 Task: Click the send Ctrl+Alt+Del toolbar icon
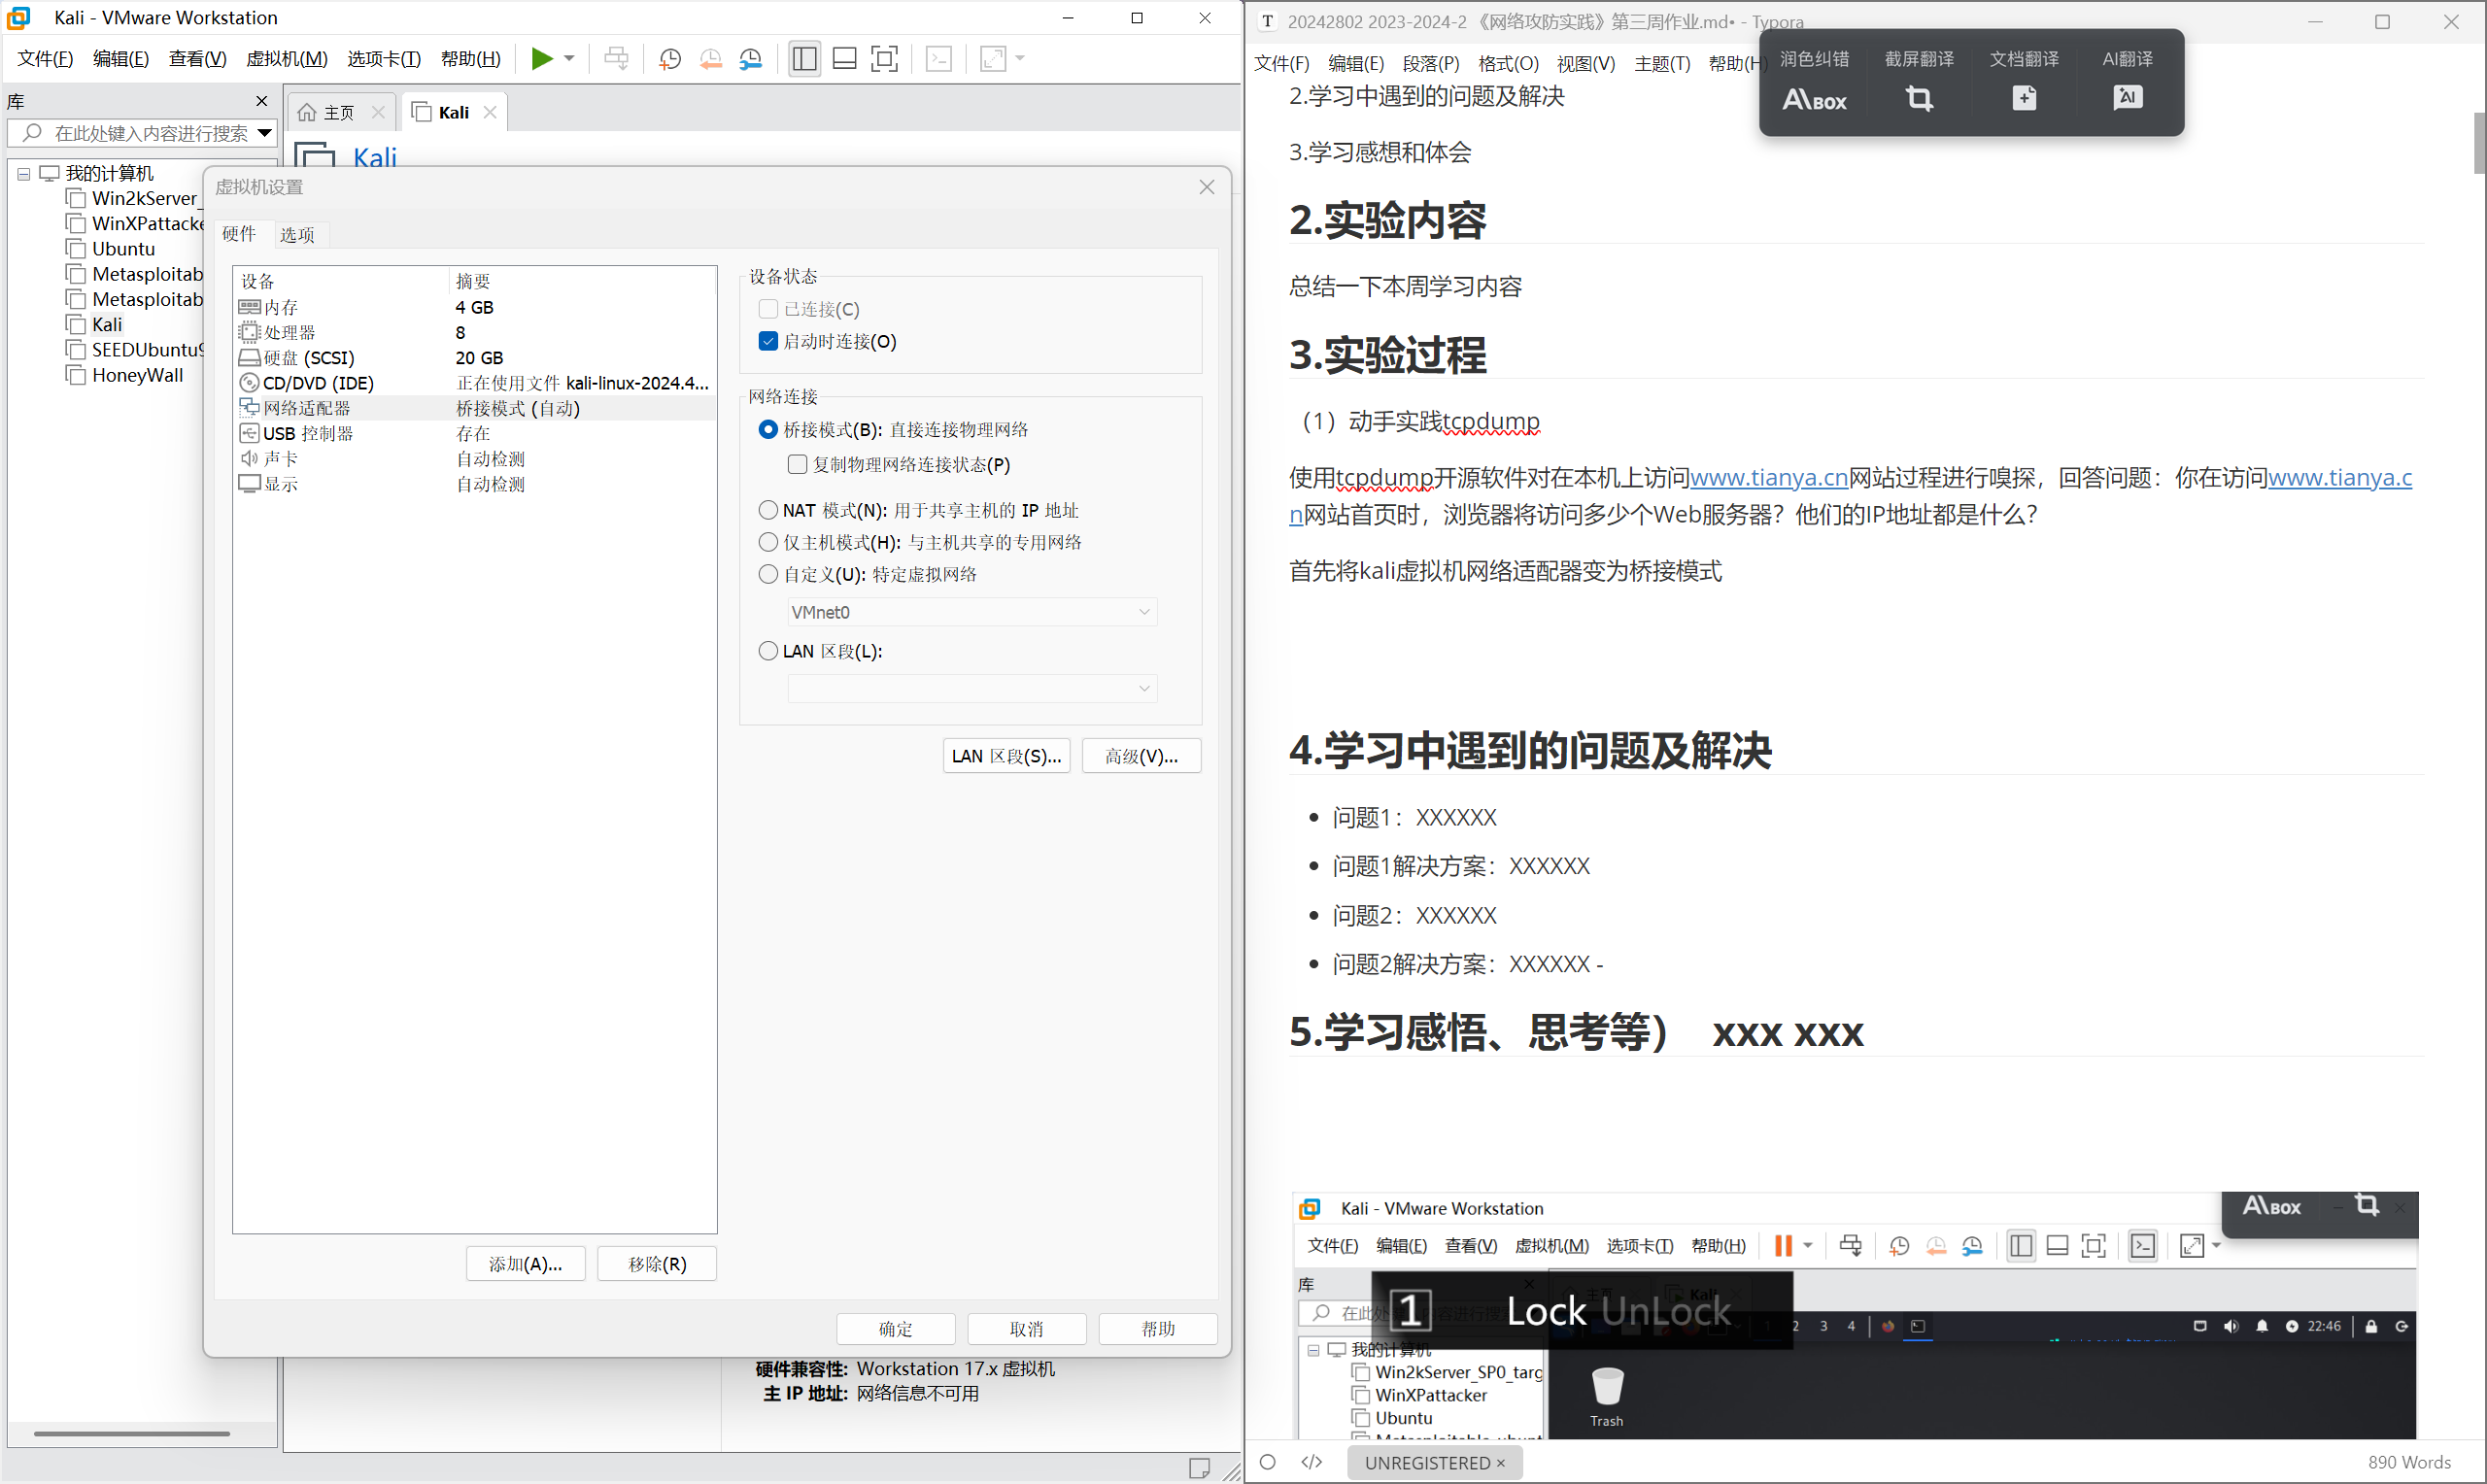click(x=617, y=59)
